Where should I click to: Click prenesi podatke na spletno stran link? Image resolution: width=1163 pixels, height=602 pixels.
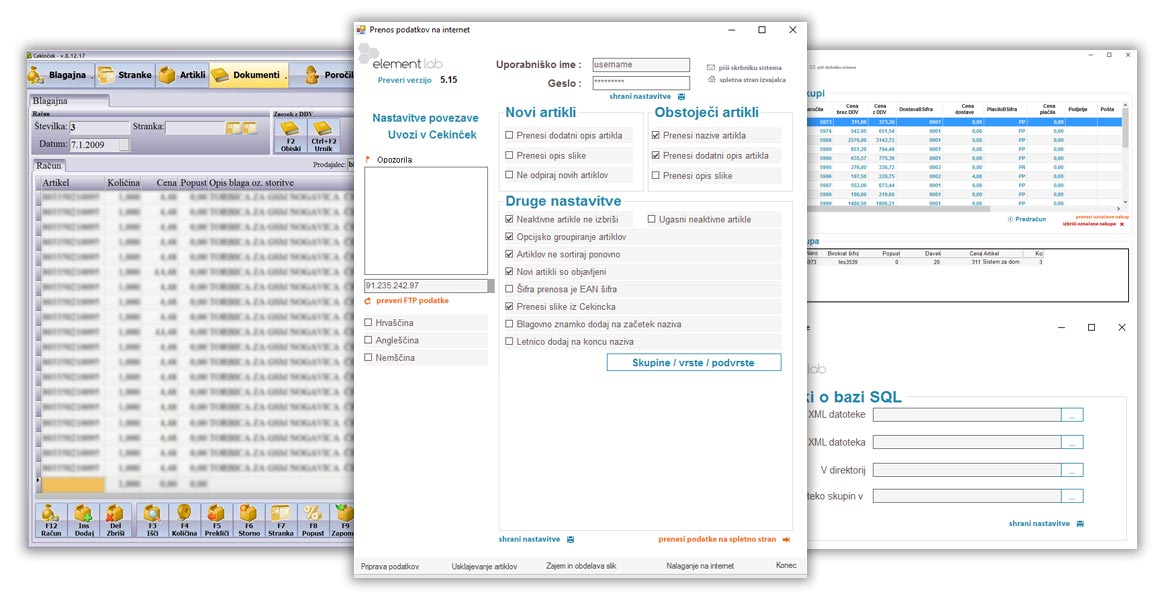pos(717,540)
